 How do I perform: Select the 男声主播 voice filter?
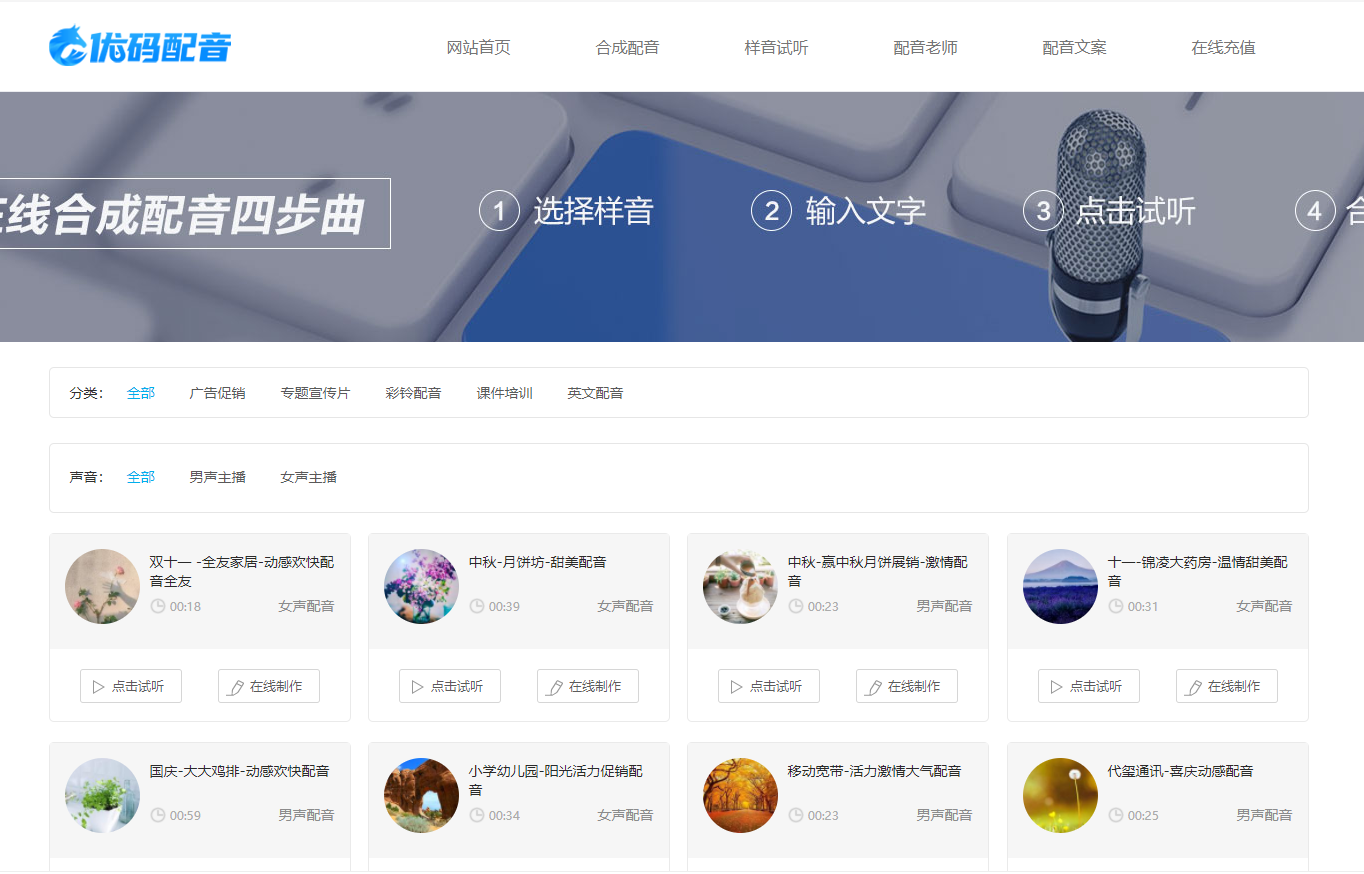coord(217,477)
